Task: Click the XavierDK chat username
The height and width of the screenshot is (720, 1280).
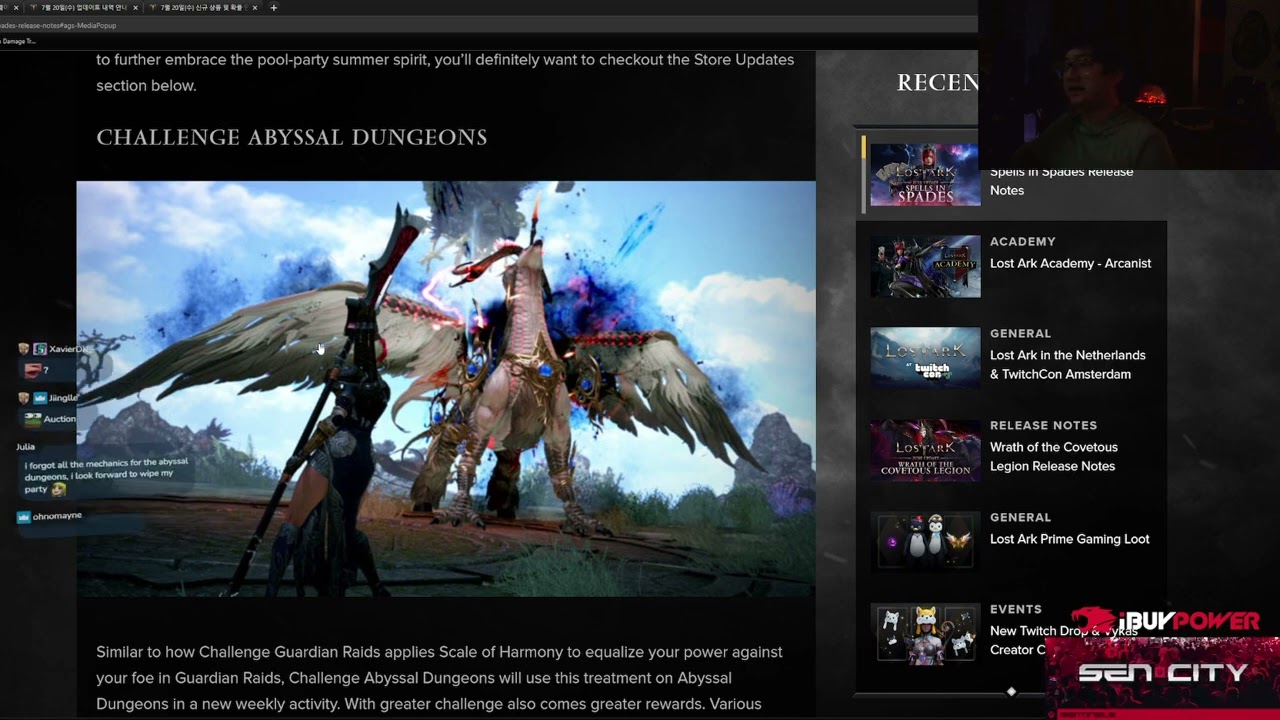Action: tap(69, 349)
